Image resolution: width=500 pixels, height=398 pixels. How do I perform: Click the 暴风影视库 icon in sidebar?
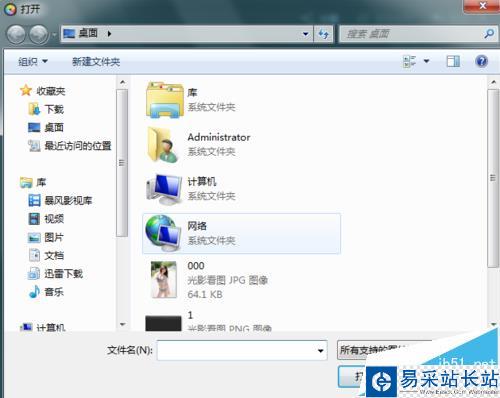(34, 200)
